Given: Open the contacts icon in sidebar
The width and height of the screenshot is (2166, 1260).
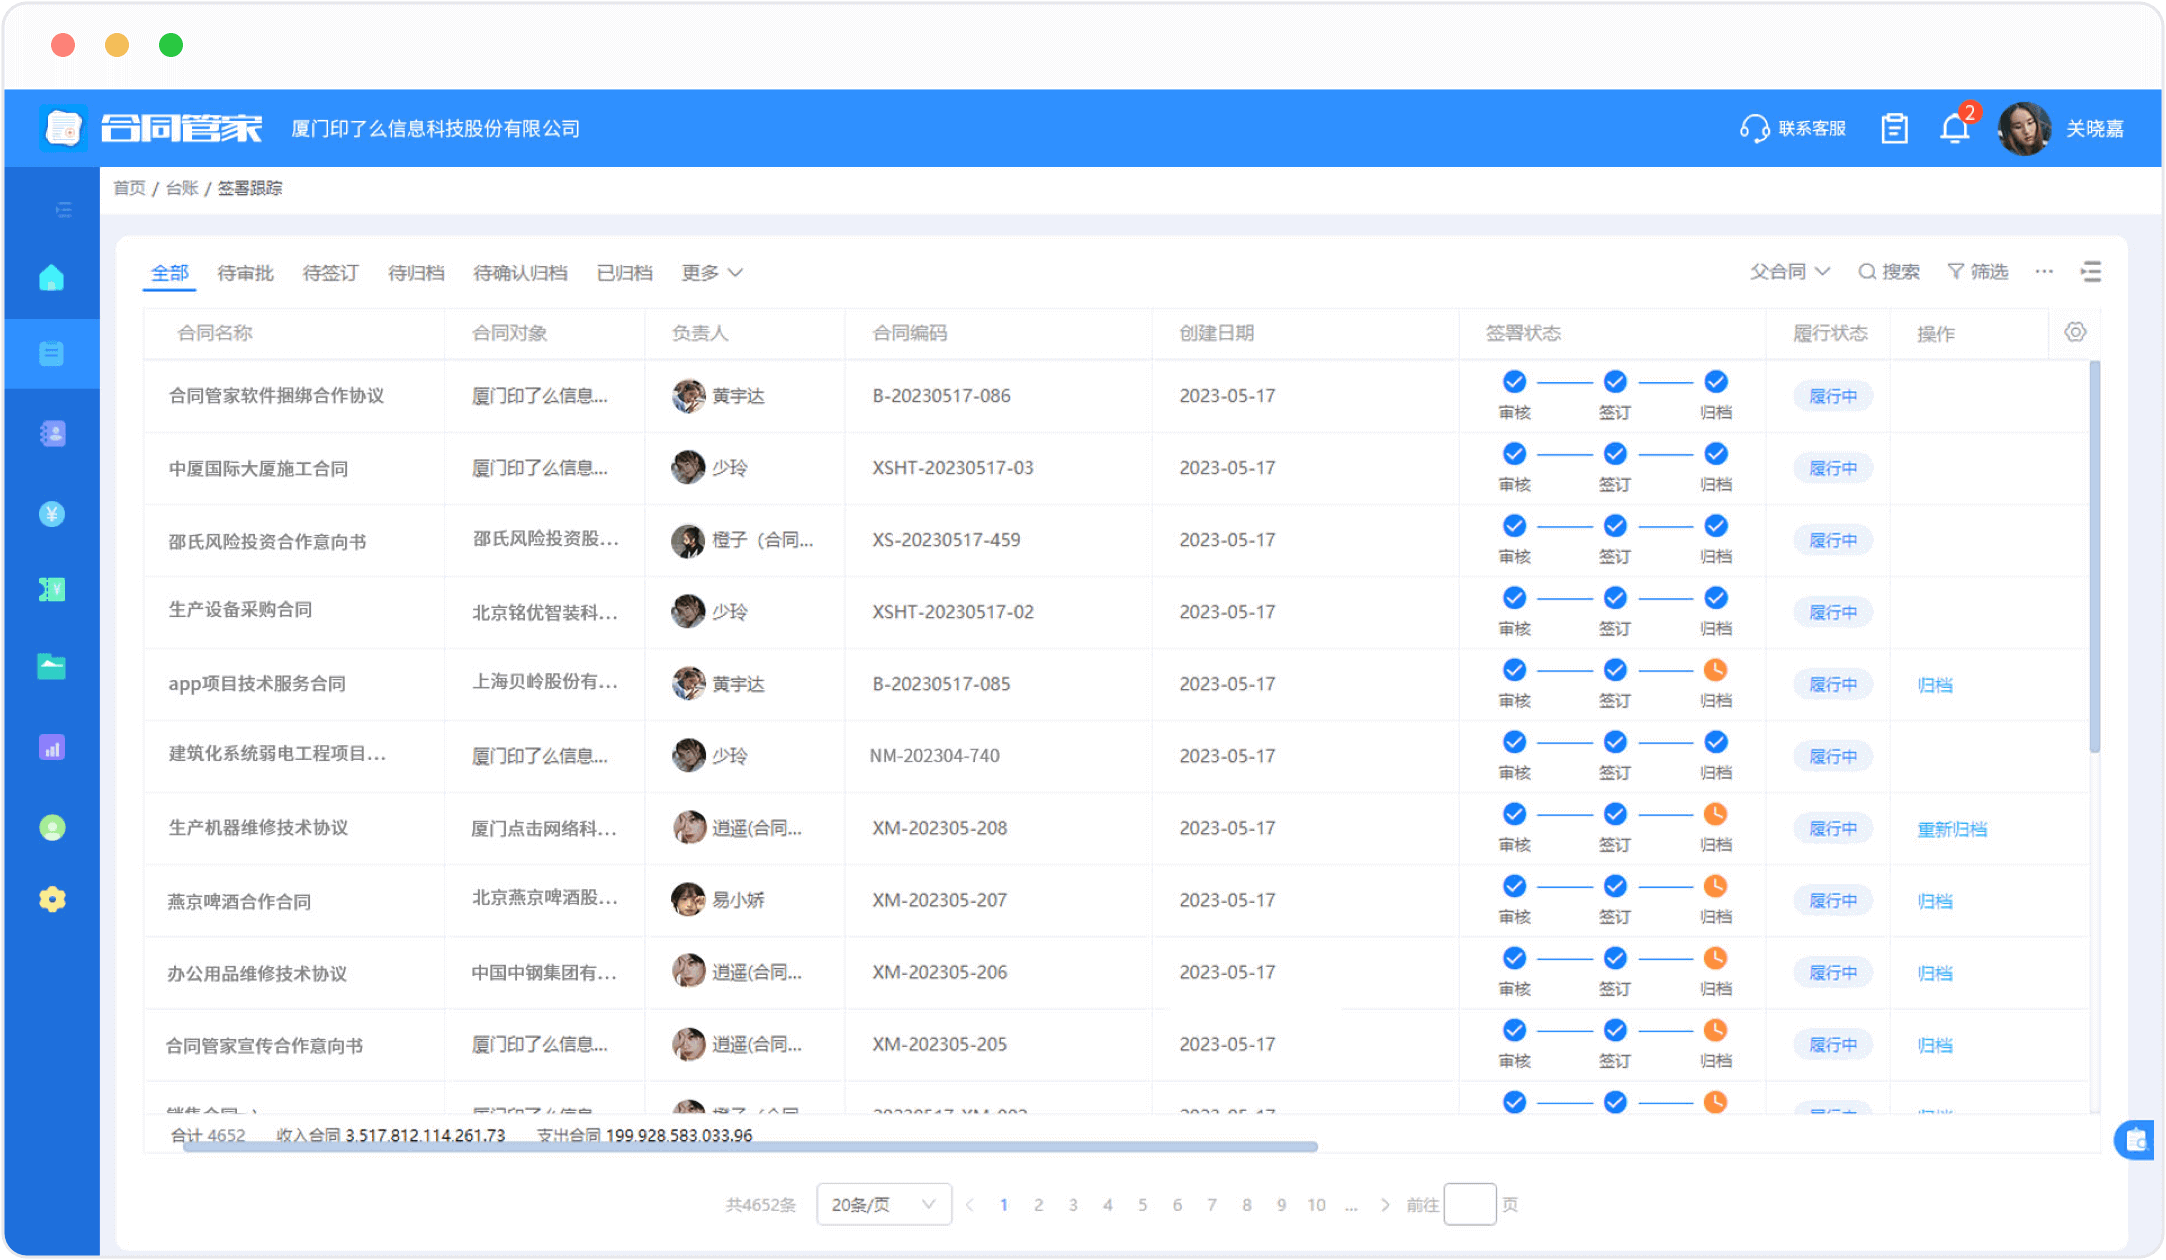Looking at the screenshot, I should point(52,433).
